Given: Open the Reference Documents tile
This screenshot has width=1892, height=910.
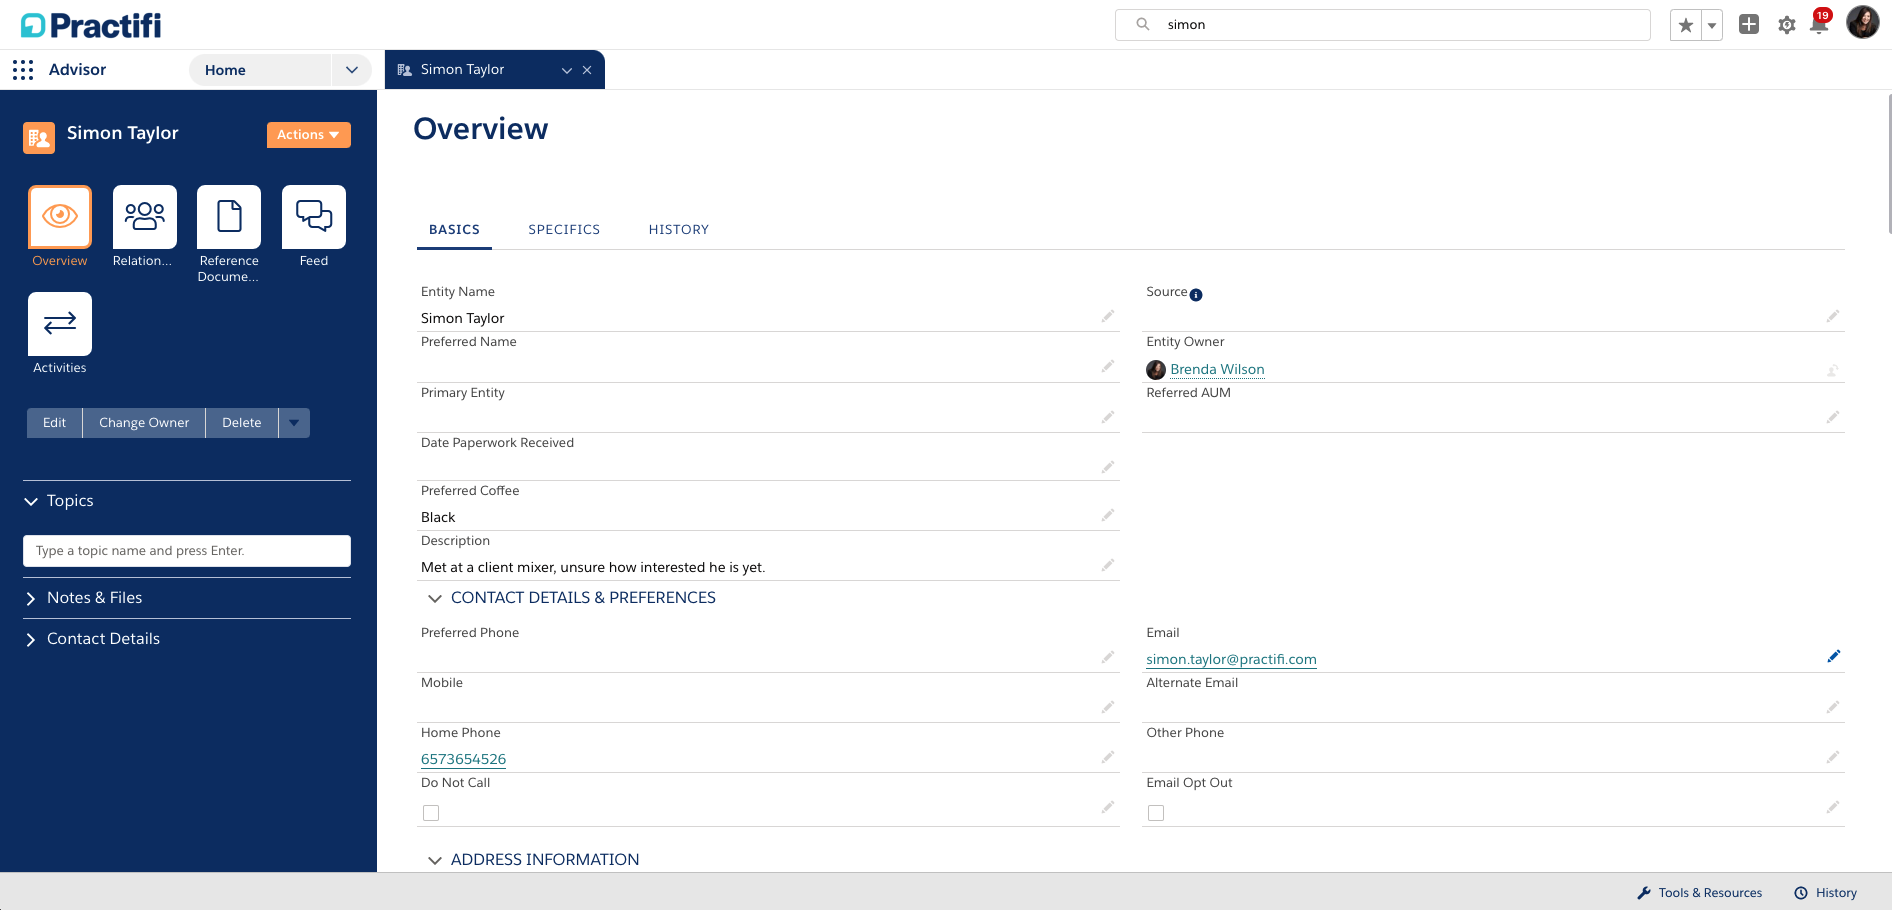Looking at the screenshot, I should (x=229, y=217).
